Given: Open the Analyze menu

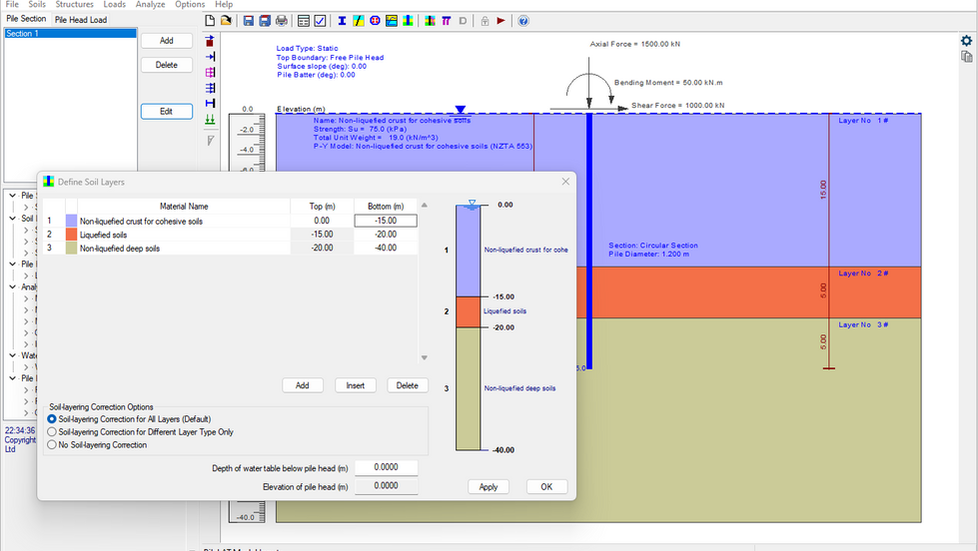Looking at the screenshot, I should pos(150,4).
